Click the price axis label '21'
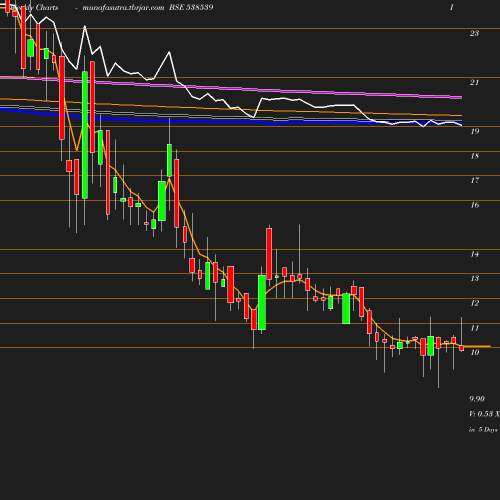The height and width of the screenshot is (500, 500). click(474, 82)
